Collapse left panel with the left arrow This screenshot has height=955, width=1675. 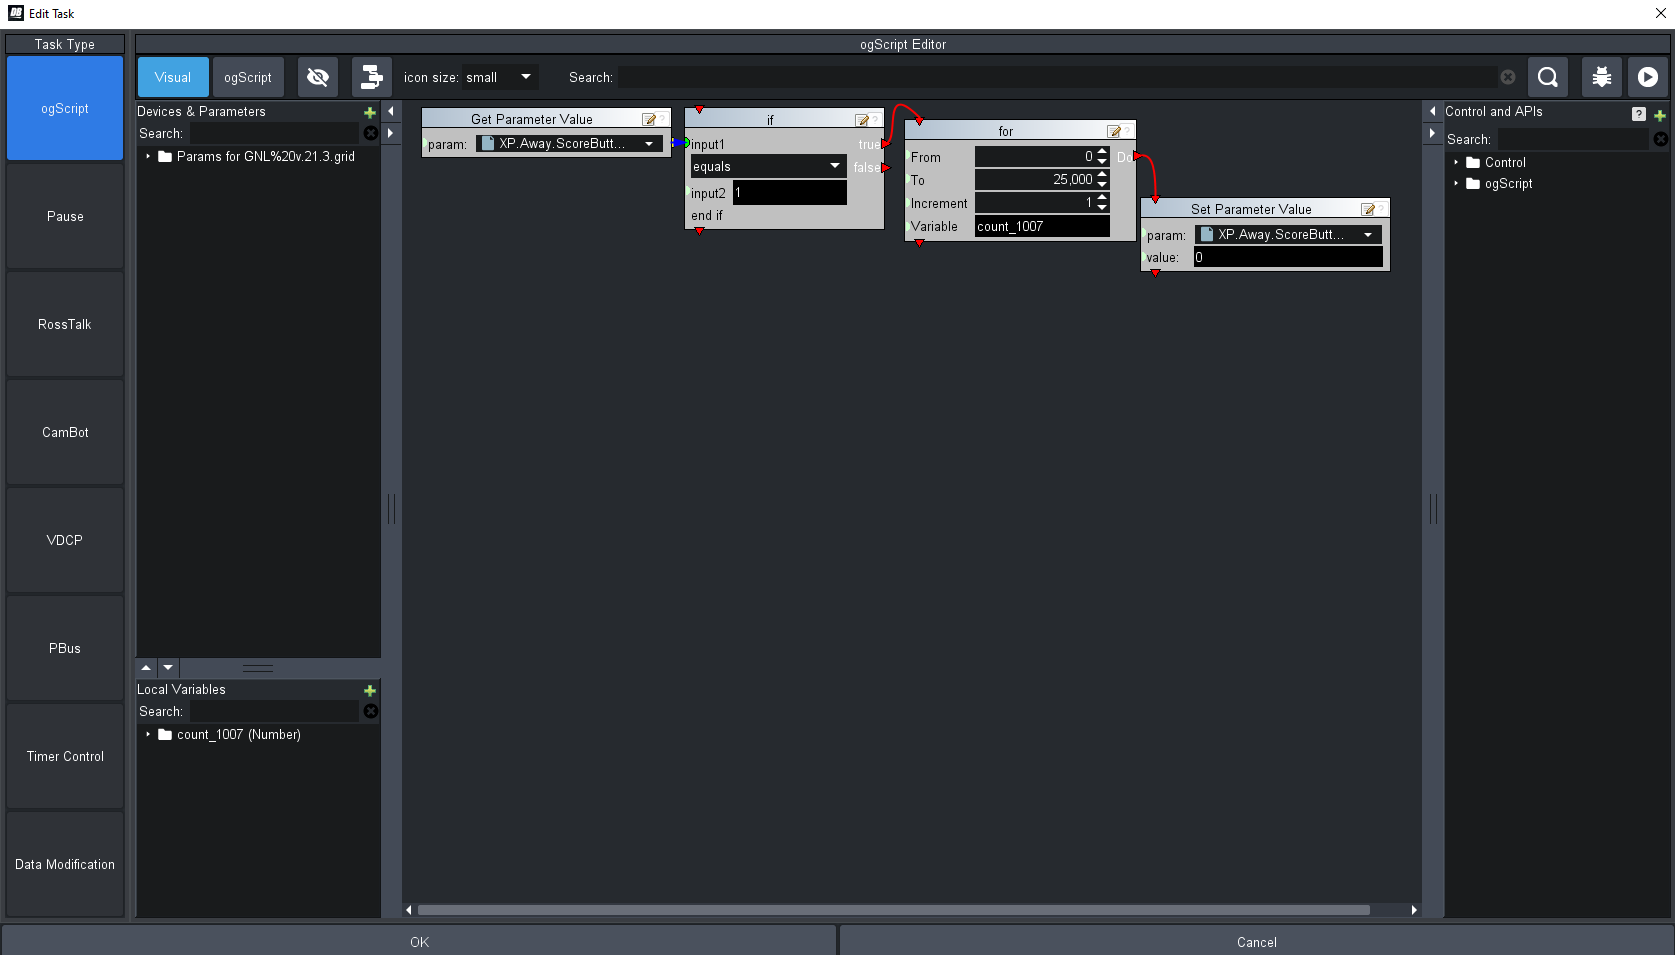[x=391, y=111]
